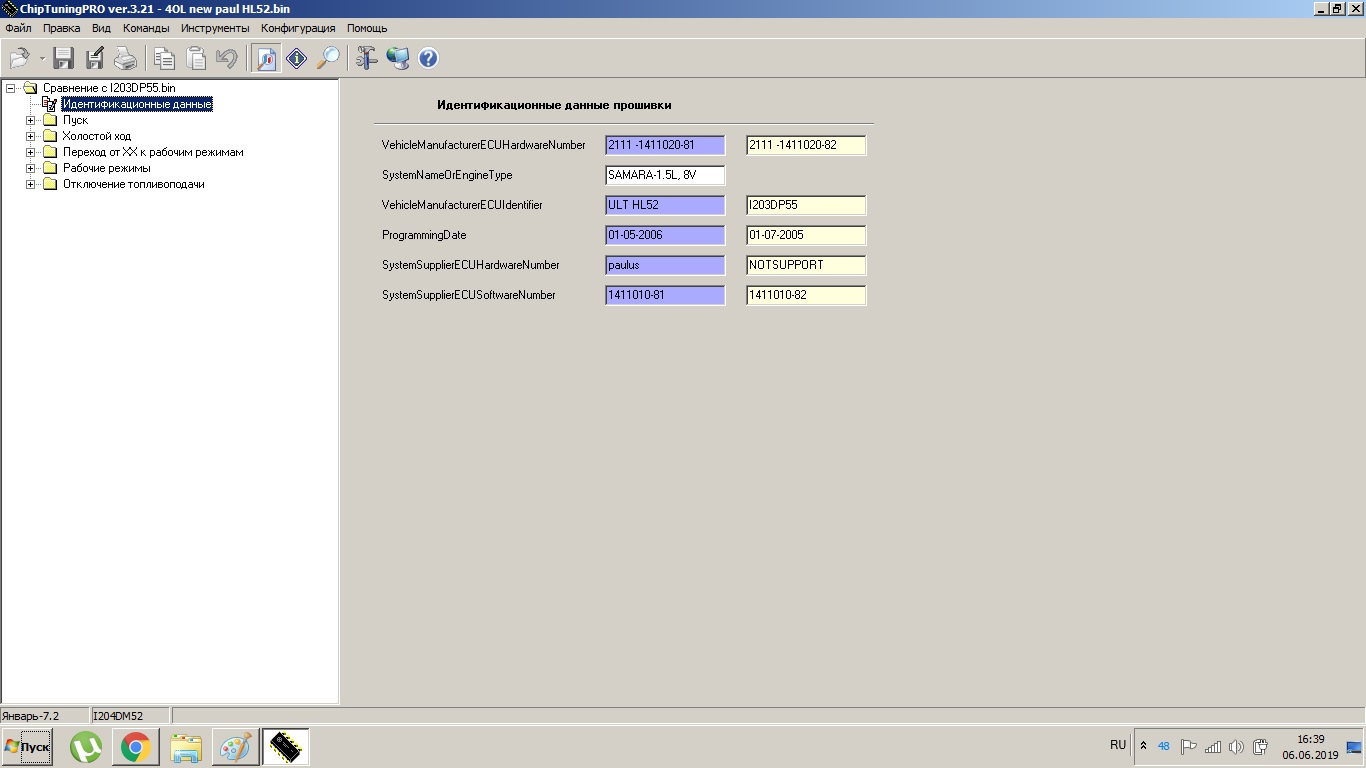The width and height of the screenshot is (1366, 768).
Task: Click the RU language indicator in tray
Action: pos(1118,745)
